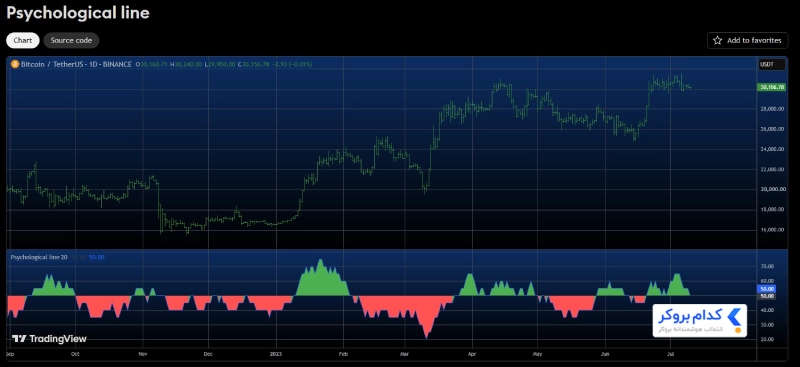Click the Psychological line 20 indicator label
800x367 pixels.
(x=39, y=257)
